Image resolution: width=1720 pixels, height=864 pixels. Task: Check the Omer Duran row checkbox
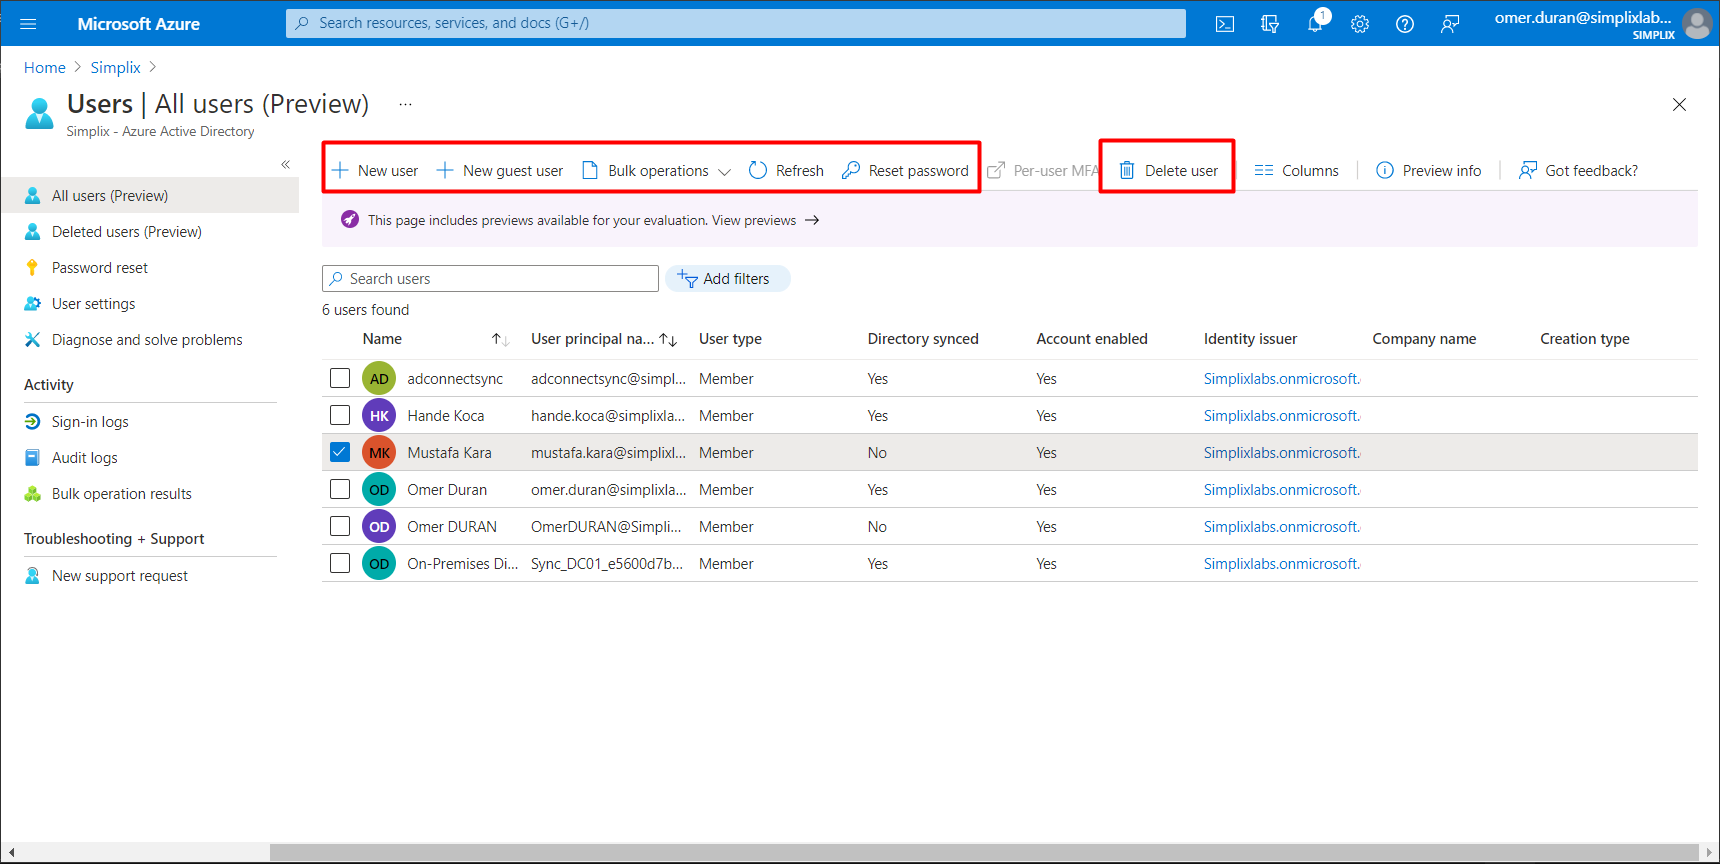pos(340,489)
